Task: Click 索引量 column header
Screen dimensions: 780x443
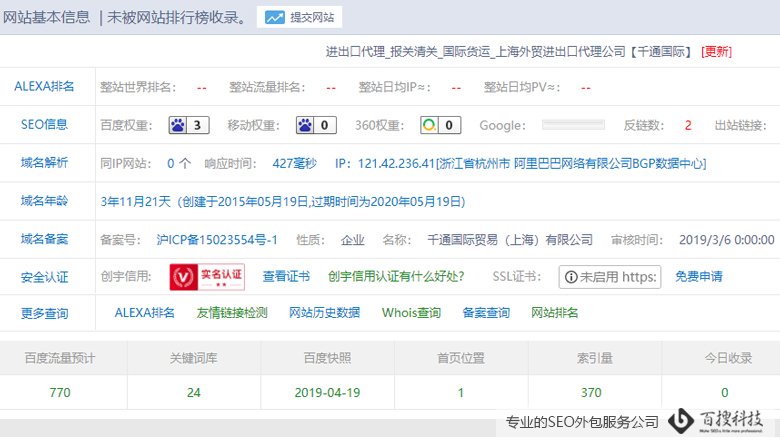Action: coord(594,358)
